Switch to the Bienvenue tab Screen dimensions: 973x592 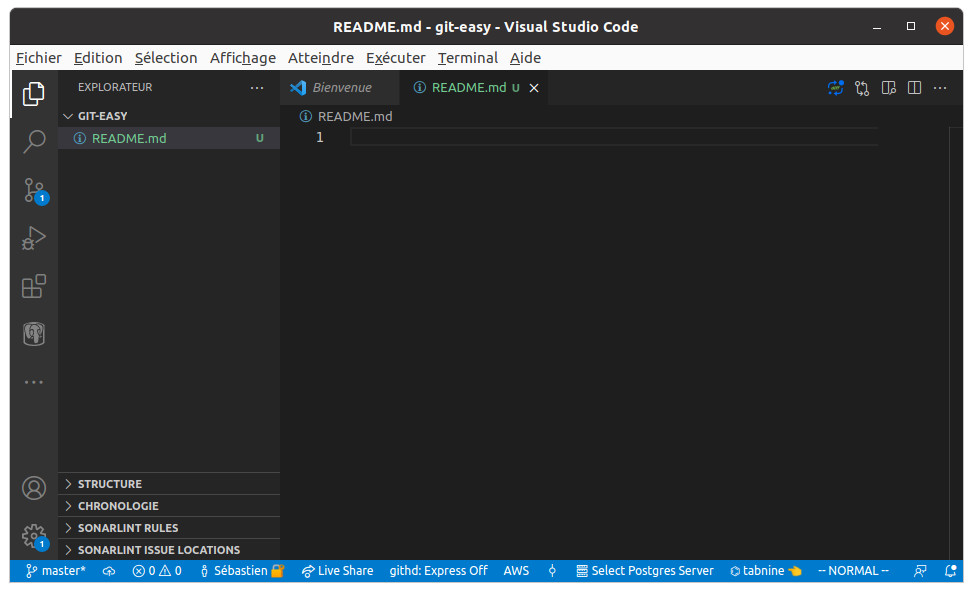[339, 87]
